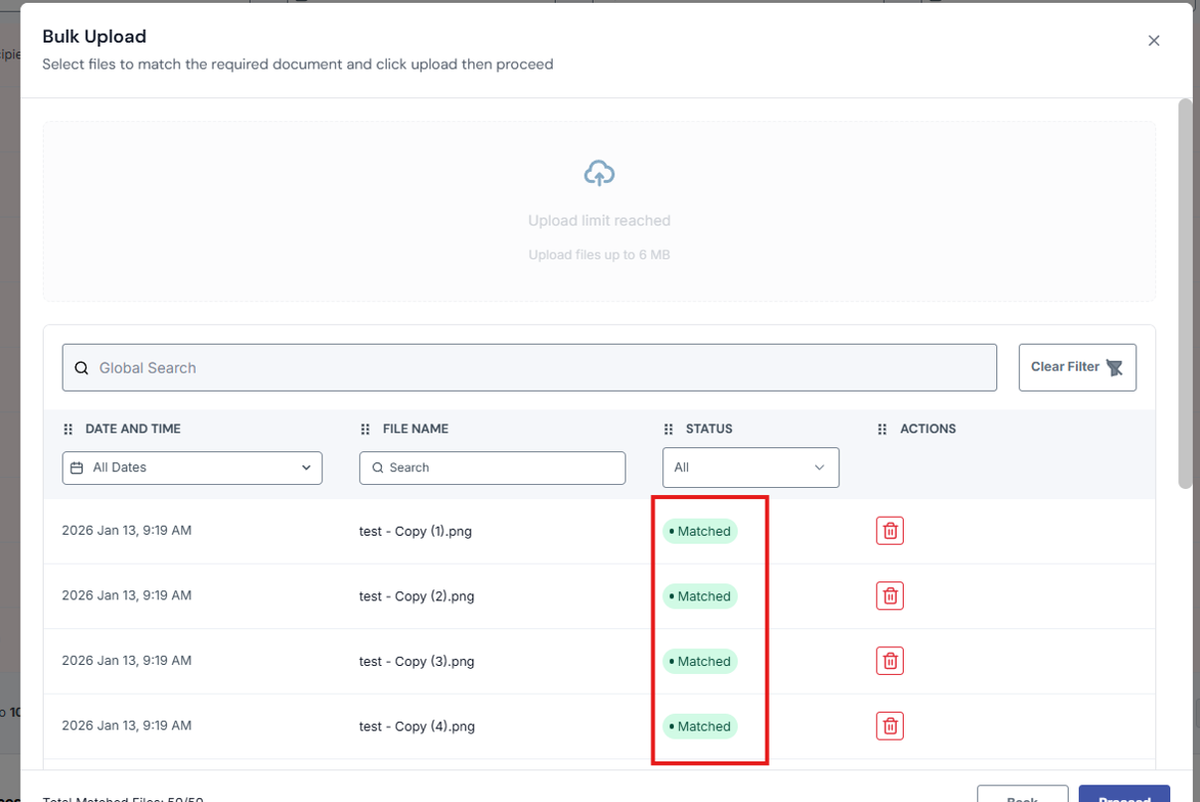Delete test - Copy (2).png row

[x=889, y=596]
